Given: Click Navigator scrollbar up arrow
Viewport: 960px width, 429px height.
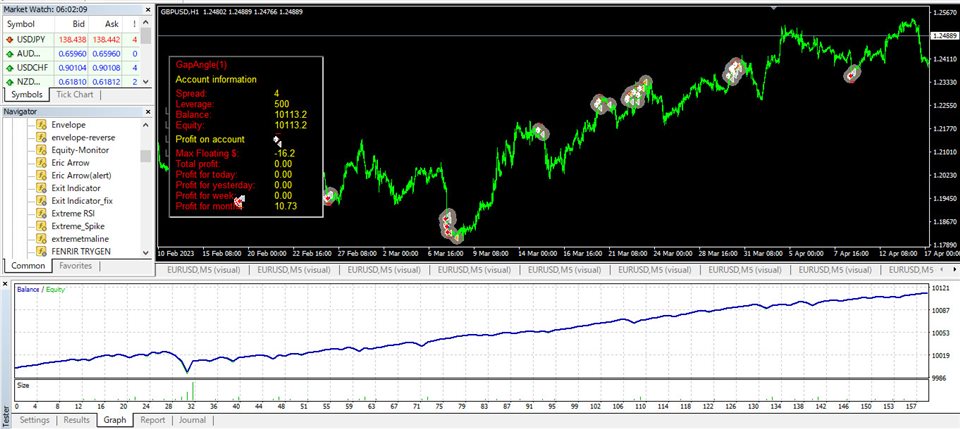Looking at the screenshot, I should pos(146,125).
